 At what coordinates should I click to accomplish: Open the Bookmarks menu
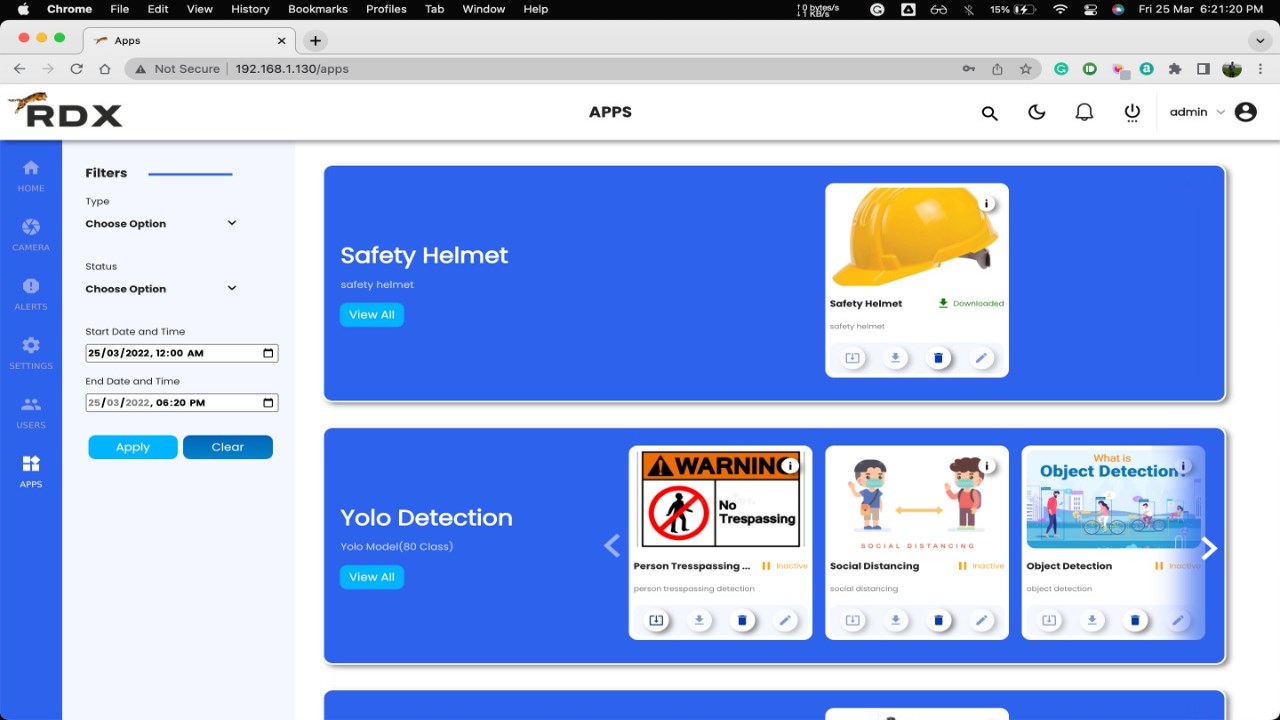click(x=317, y=9)
